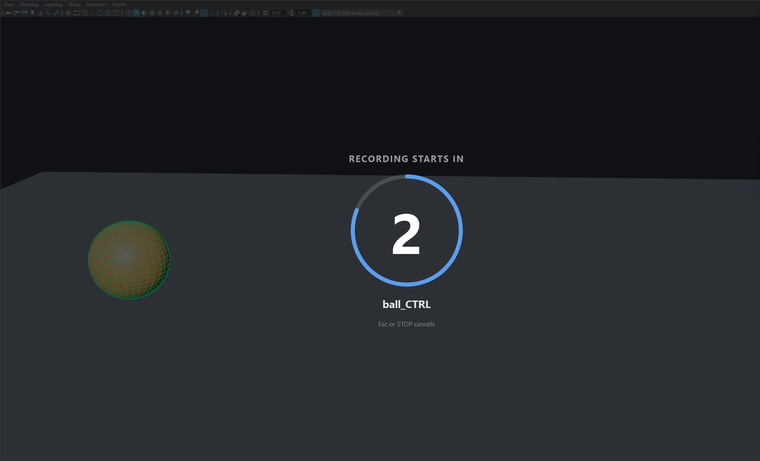Click the Exposure reset icon
The height and width of the screenshot is (461, 760).
pyautogui.click(x=265, y=13)
